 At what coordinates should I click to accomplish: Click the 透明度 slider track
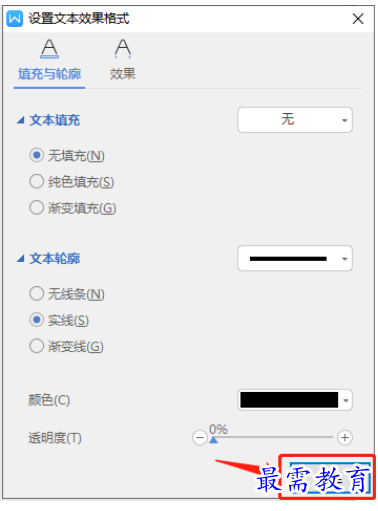coord(271,437)
